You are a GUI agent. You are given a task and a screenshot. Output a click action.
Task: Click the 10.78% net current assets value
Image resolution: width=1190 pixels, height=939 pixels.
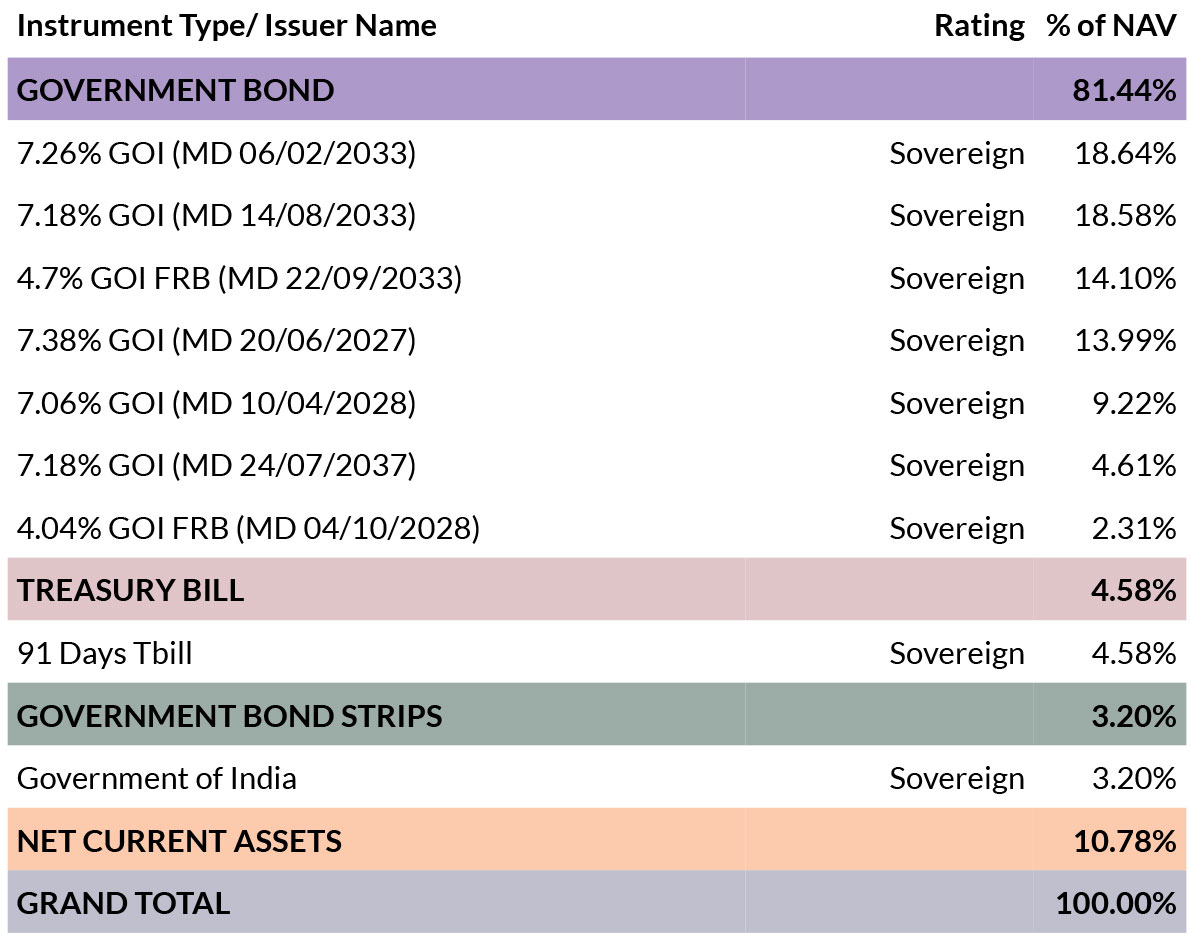(x=1125, y=841)
